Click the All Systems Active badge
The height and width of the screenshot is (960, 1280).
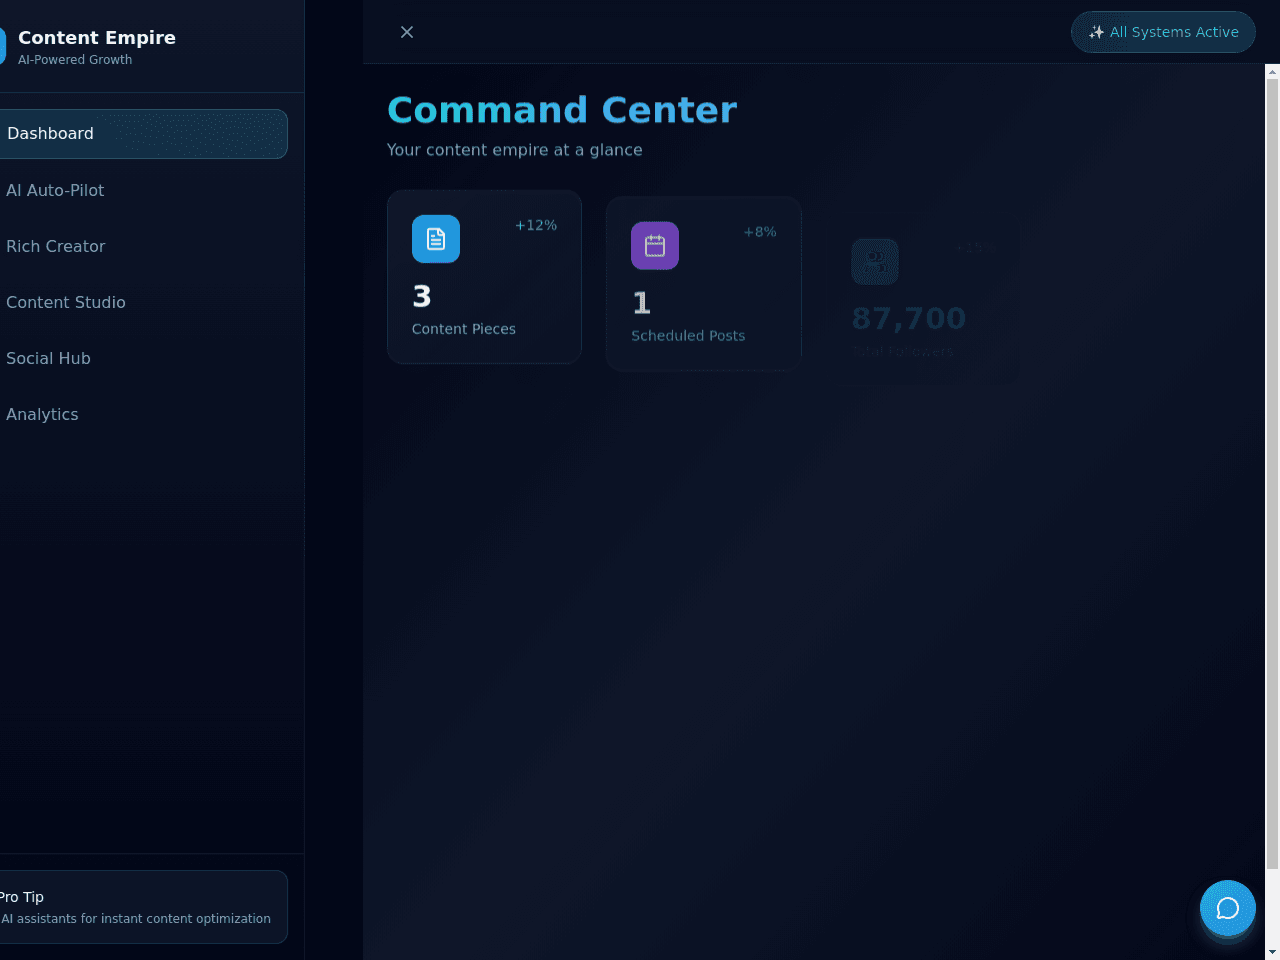click(x=1163, y=32)
